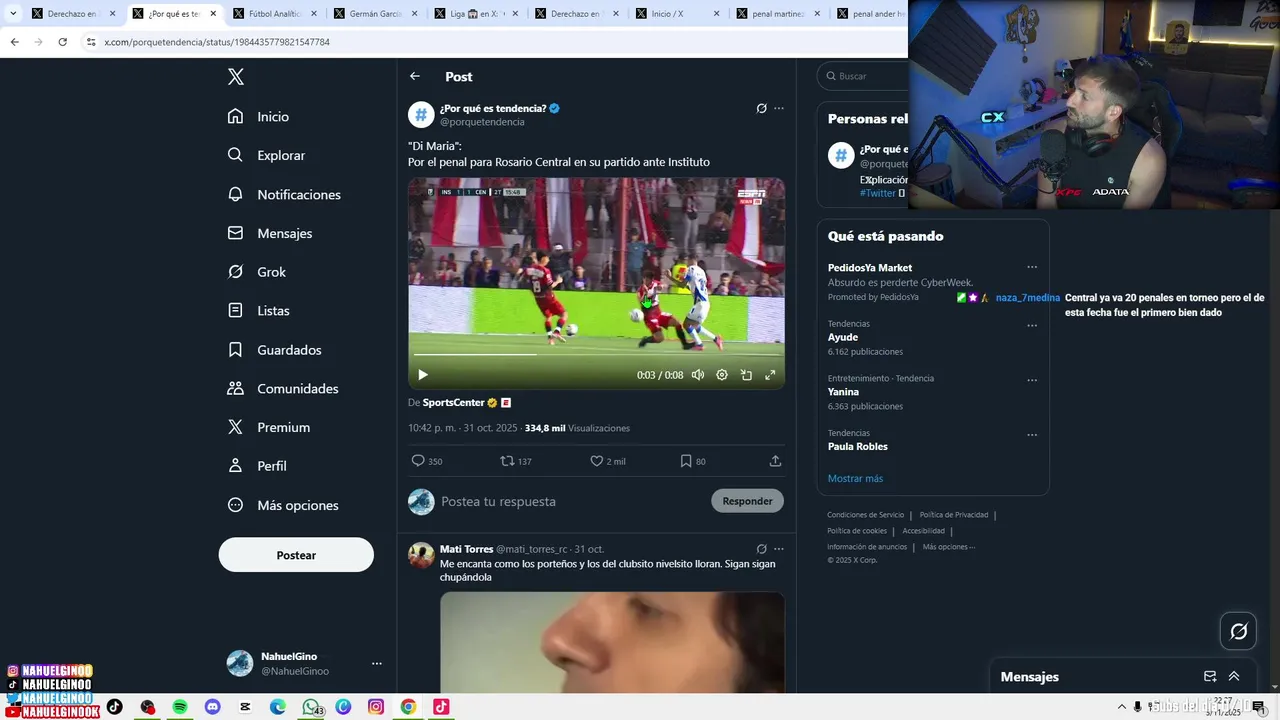
Task: Open the SportsCenter source link
Action: pos(453,402)
